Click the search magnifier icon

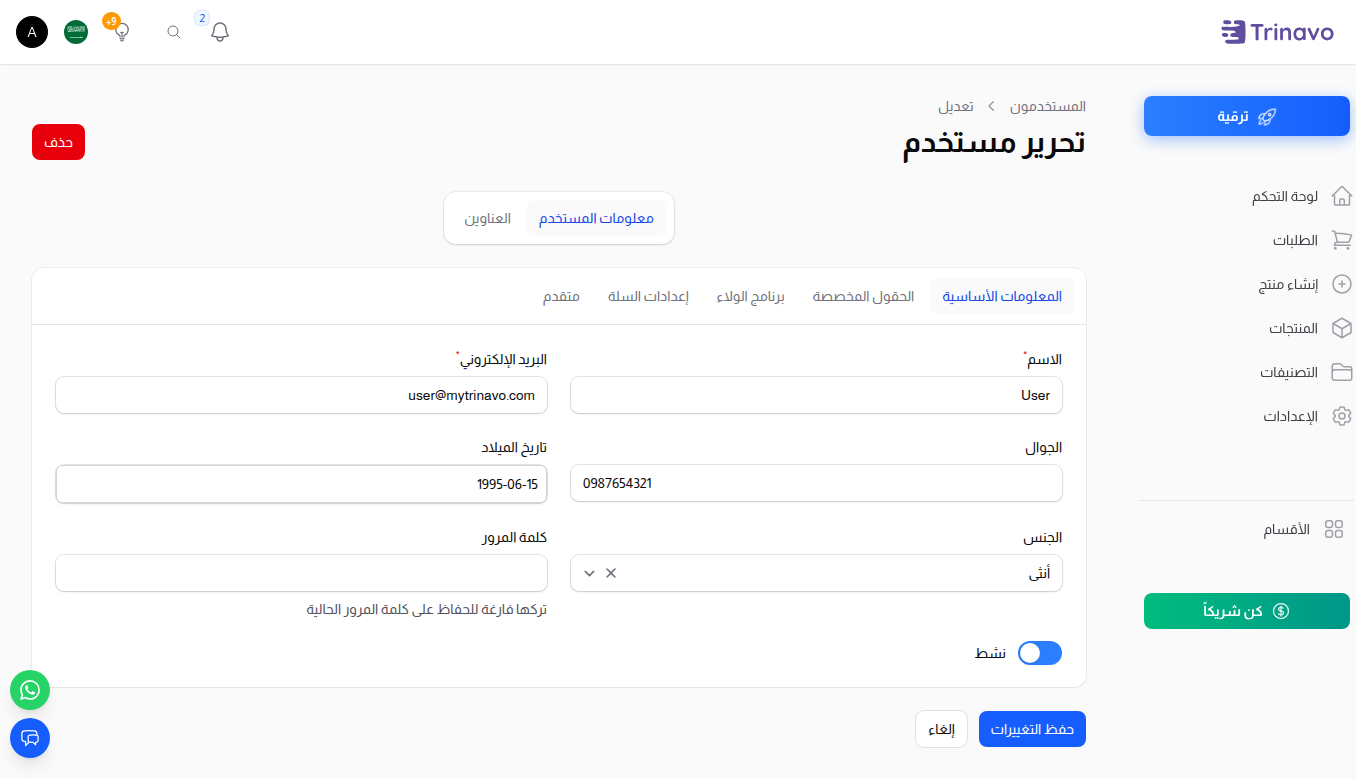174,32
